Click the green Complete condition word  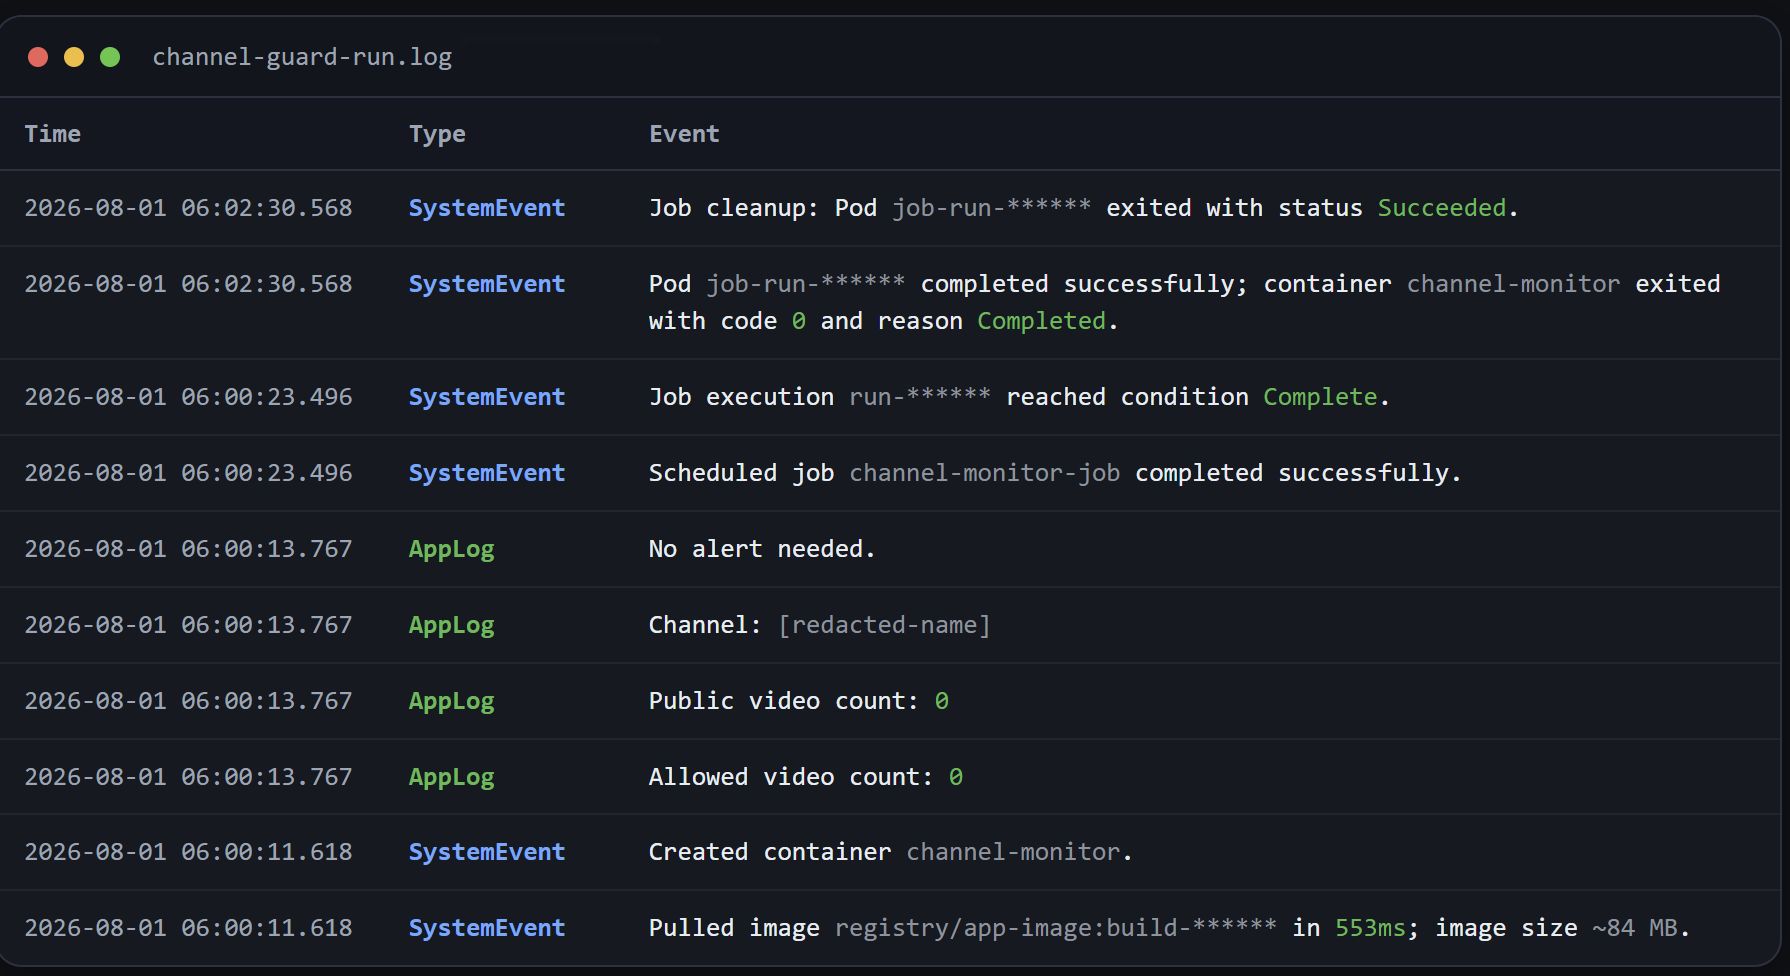[1320, 397]
